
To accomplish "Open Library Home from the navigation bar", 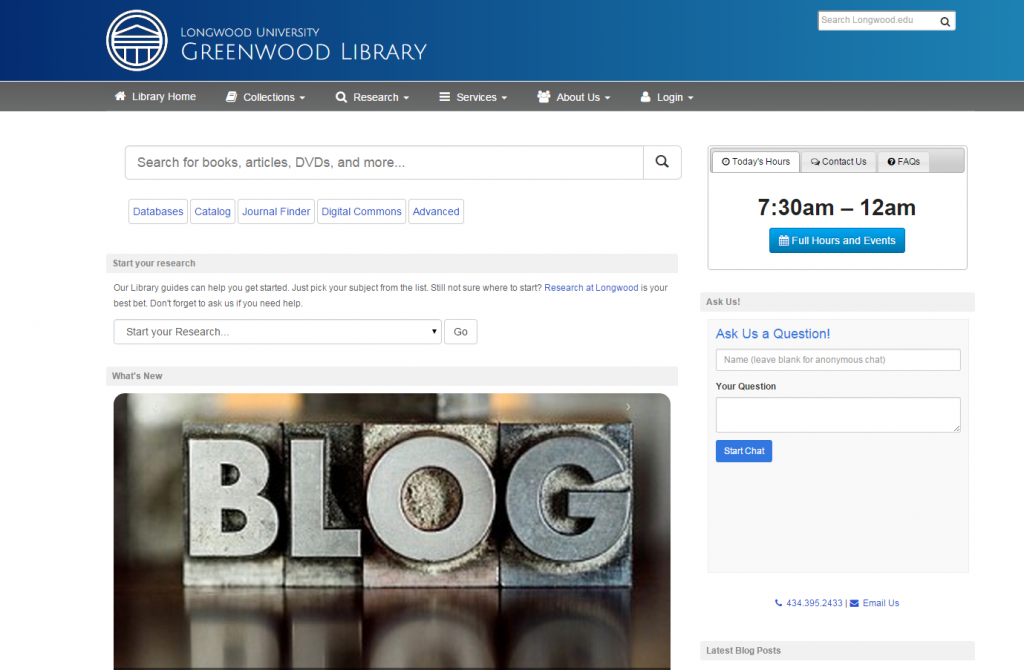I will tap(155, 97).
